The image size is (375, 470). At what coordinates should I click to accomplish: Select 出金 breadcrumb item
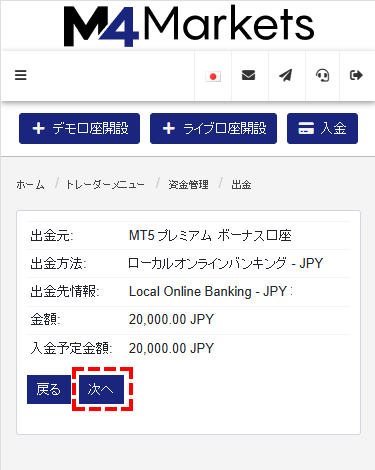(x=241, y=184)
